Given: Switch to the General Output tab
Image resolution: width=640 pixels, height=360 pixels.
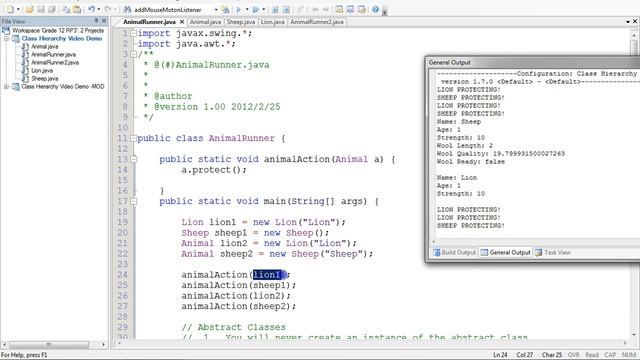Looking at the screenshot, I should tap(506, 253).
